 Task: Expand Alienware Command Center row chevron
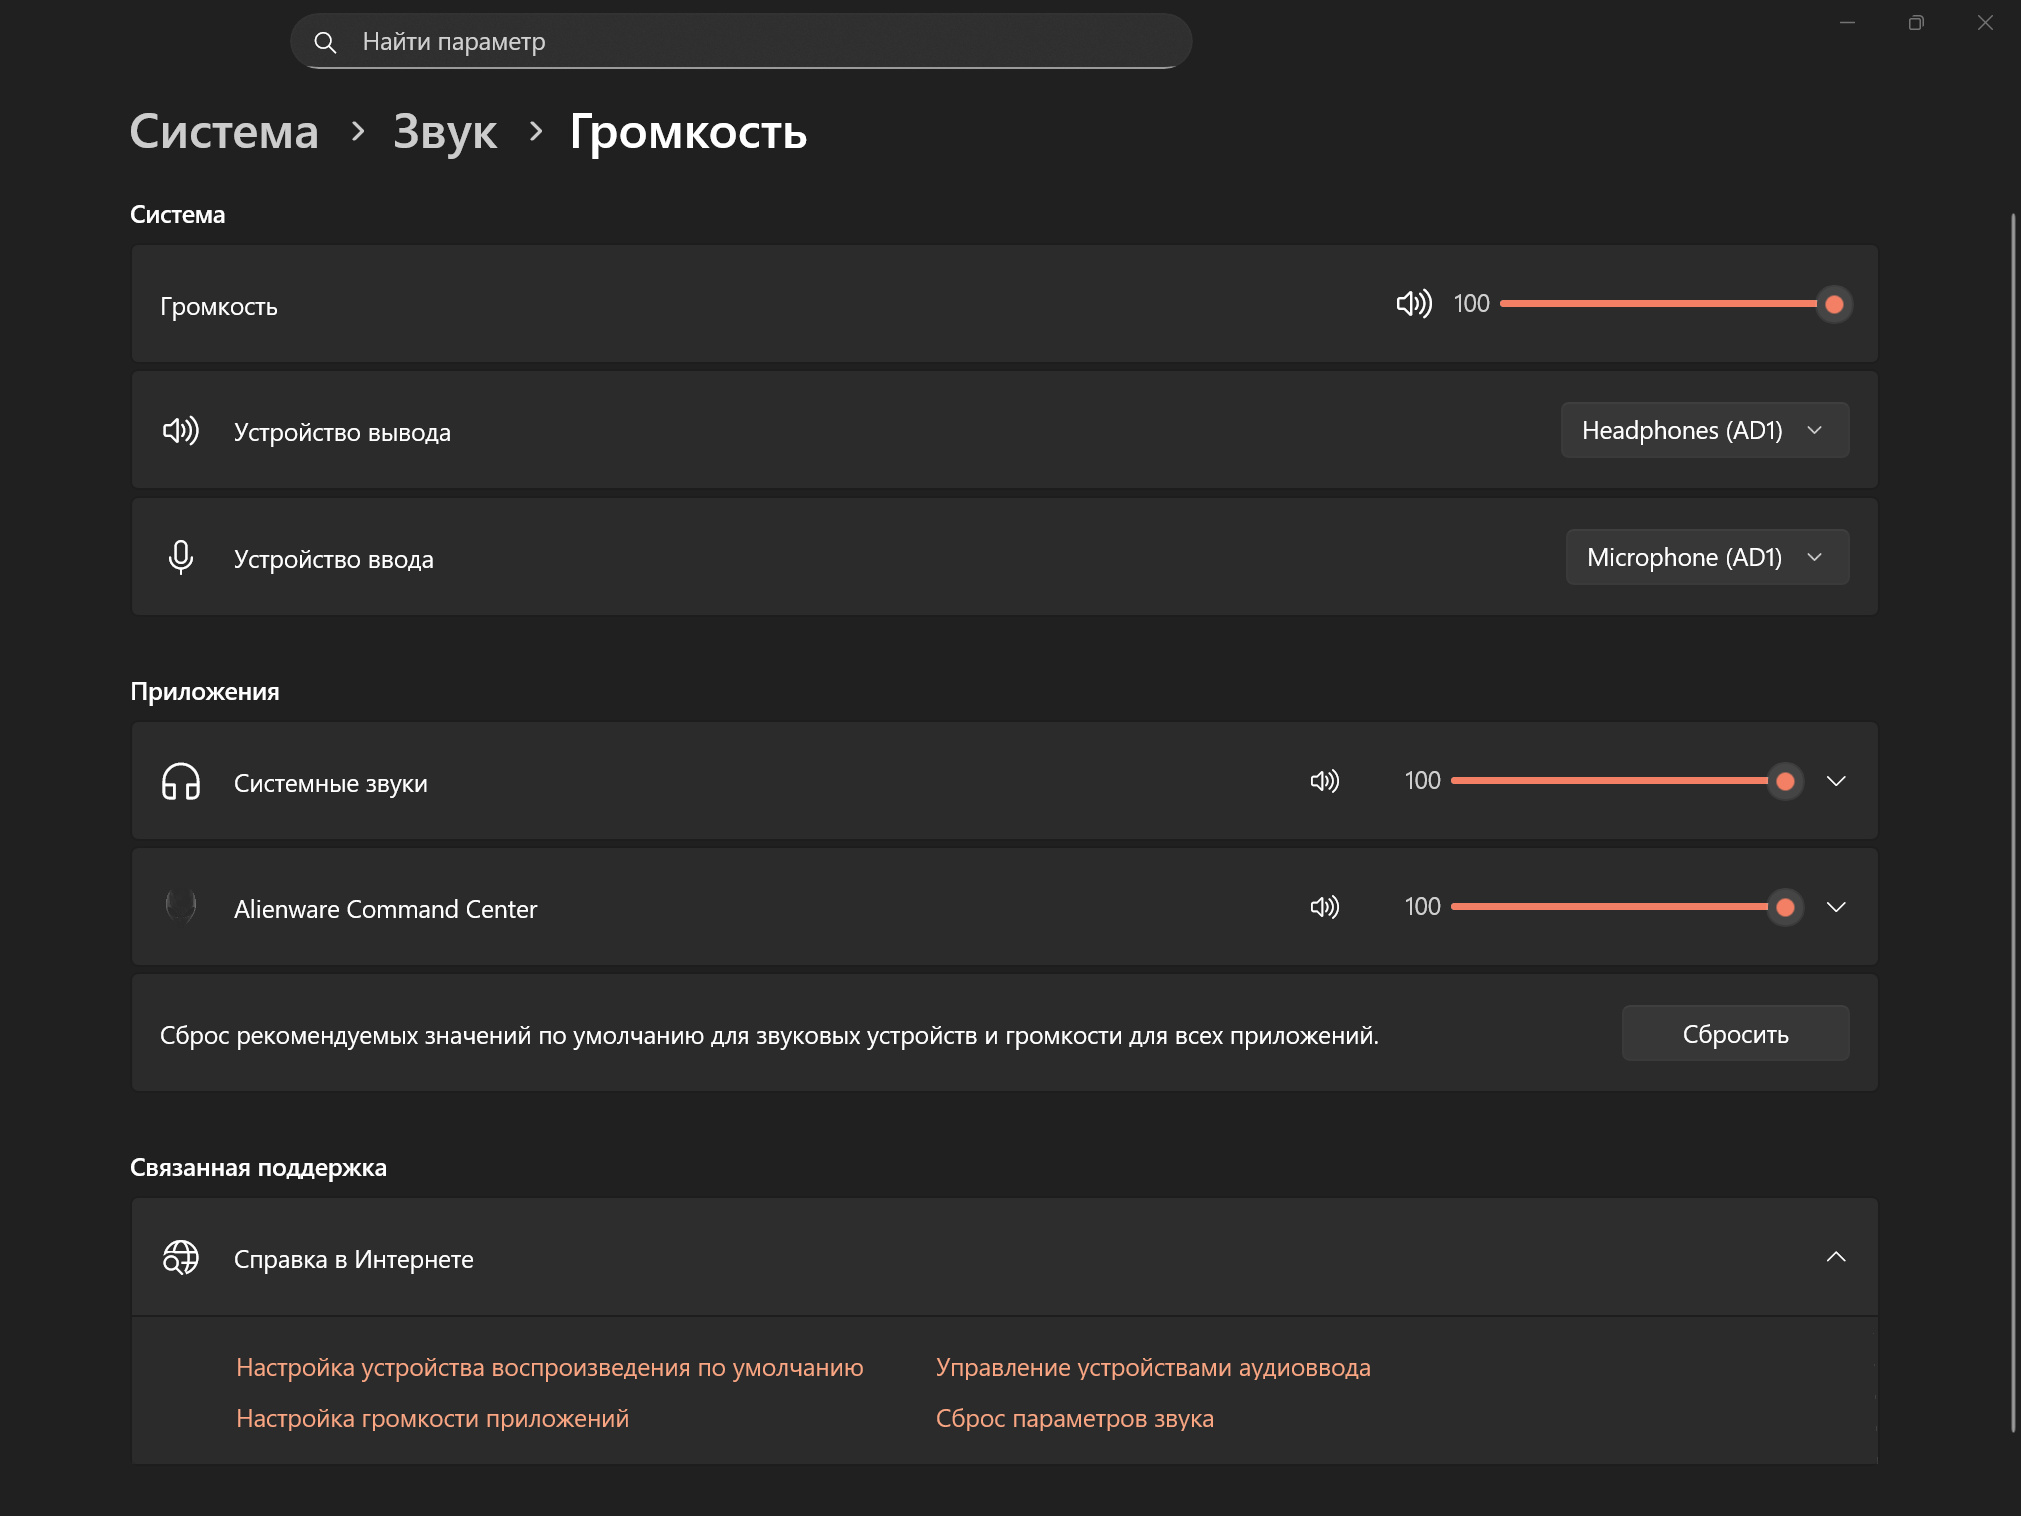[1836, 907]
